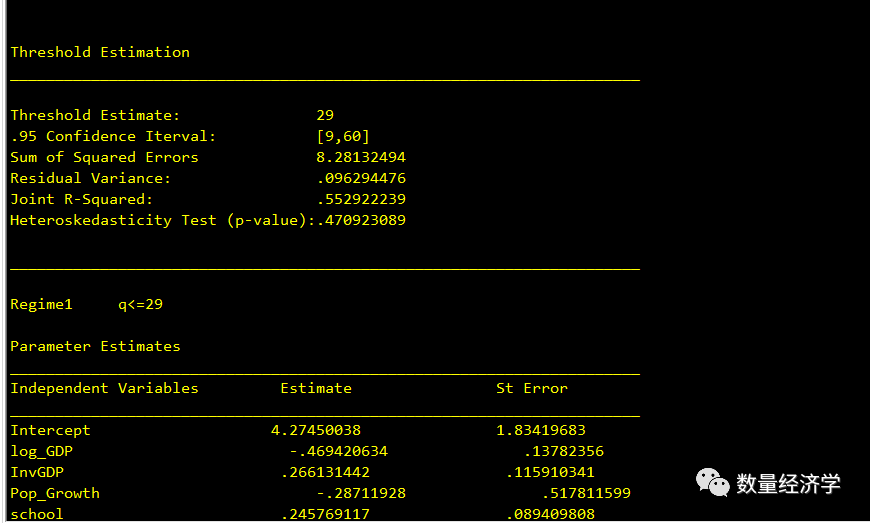Select the Residual Variance value .096294476

pos(361,178)
